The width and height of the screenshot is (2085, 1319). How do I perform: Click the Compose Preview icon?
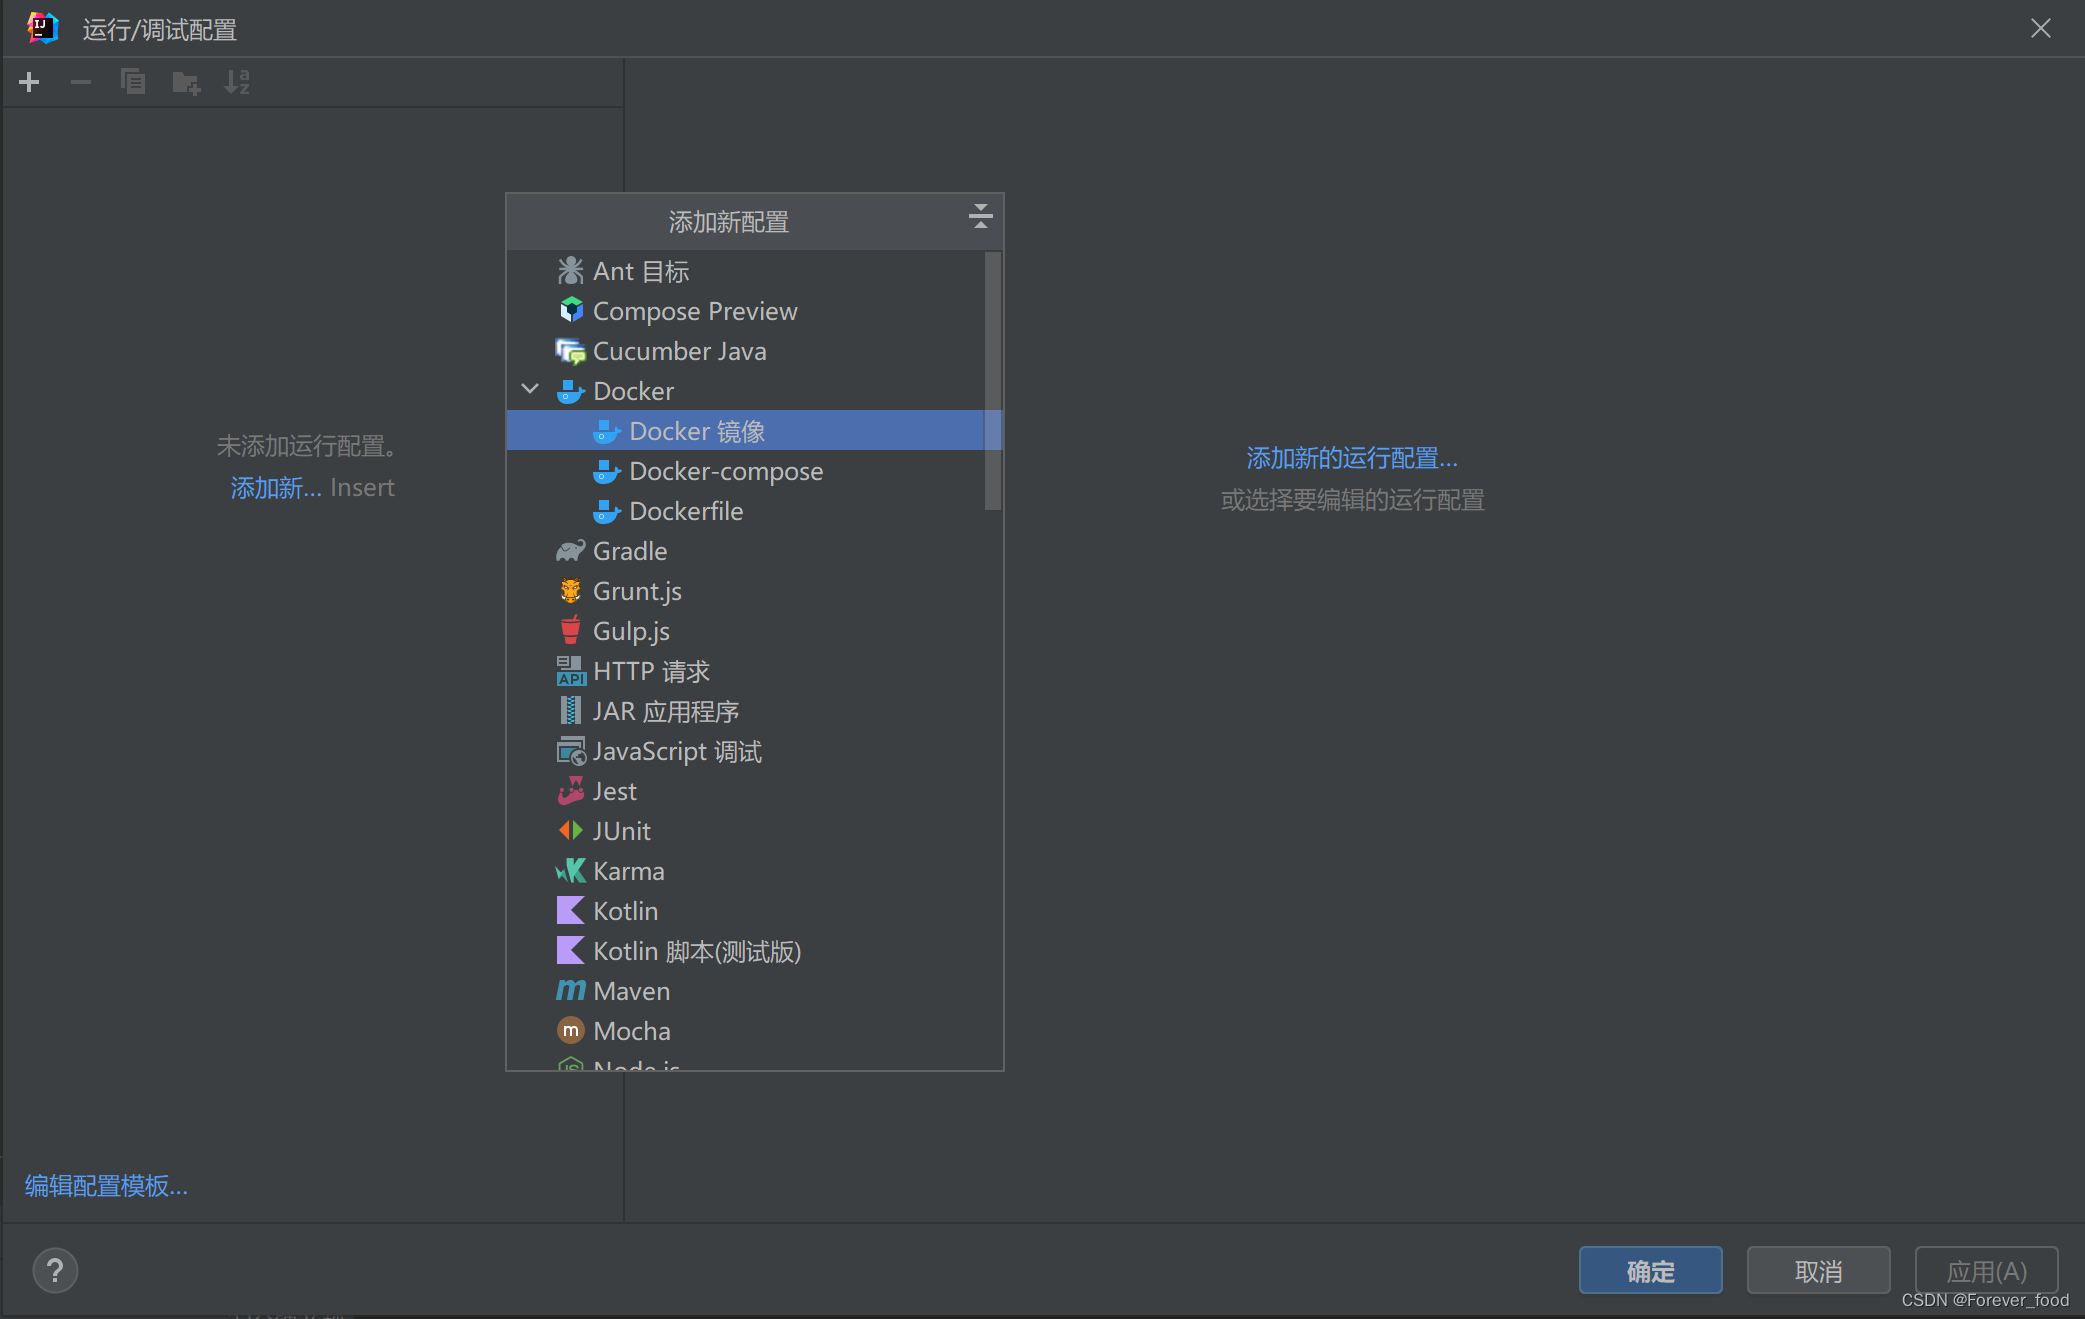(x=570, y=311)
